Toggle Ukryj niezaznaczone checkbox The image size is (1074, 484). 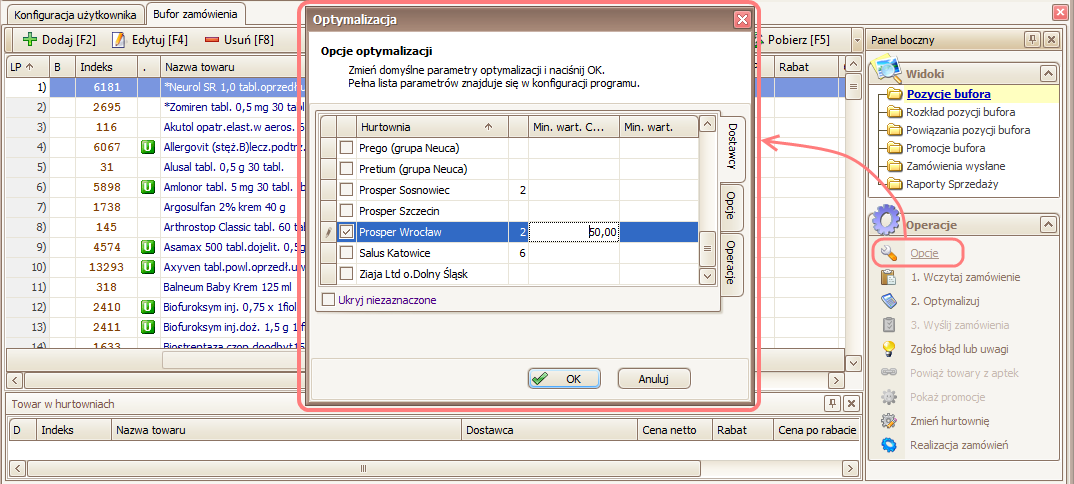pyautogui.click(x=328, y=300)
